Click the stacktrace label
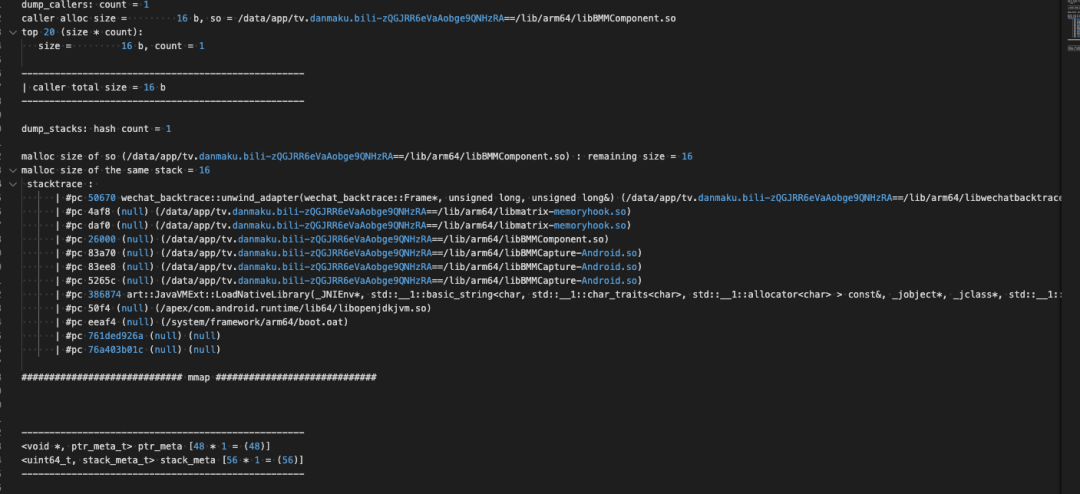The height and width of the screenshot is (494, 1080). [59, 184]
